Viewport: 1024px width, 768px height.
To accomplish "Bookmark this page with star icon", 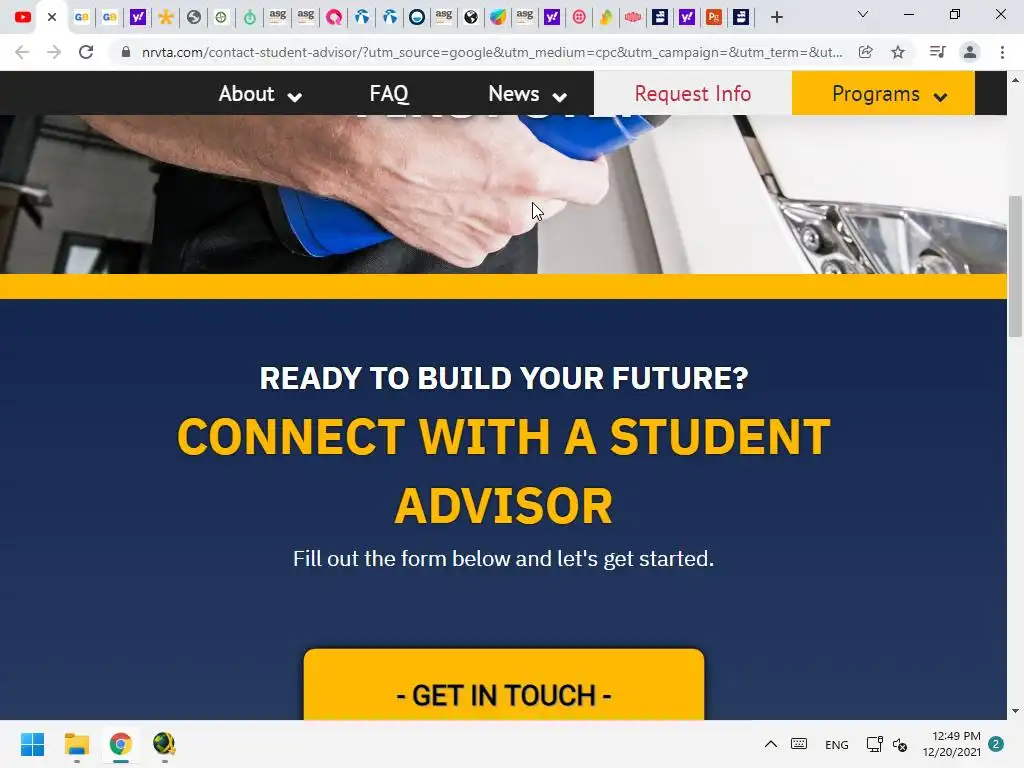I will click(898, 52).
